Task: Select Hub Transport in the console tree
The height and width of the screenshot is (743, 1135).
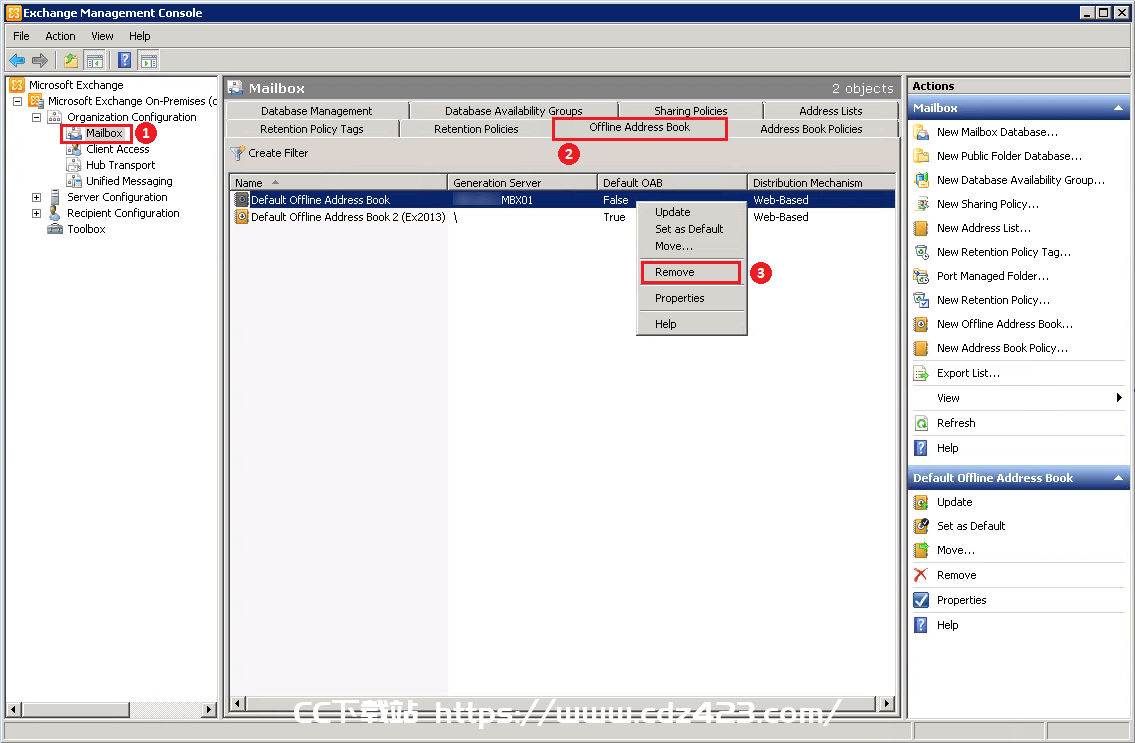Action: [x=120, y=165]
